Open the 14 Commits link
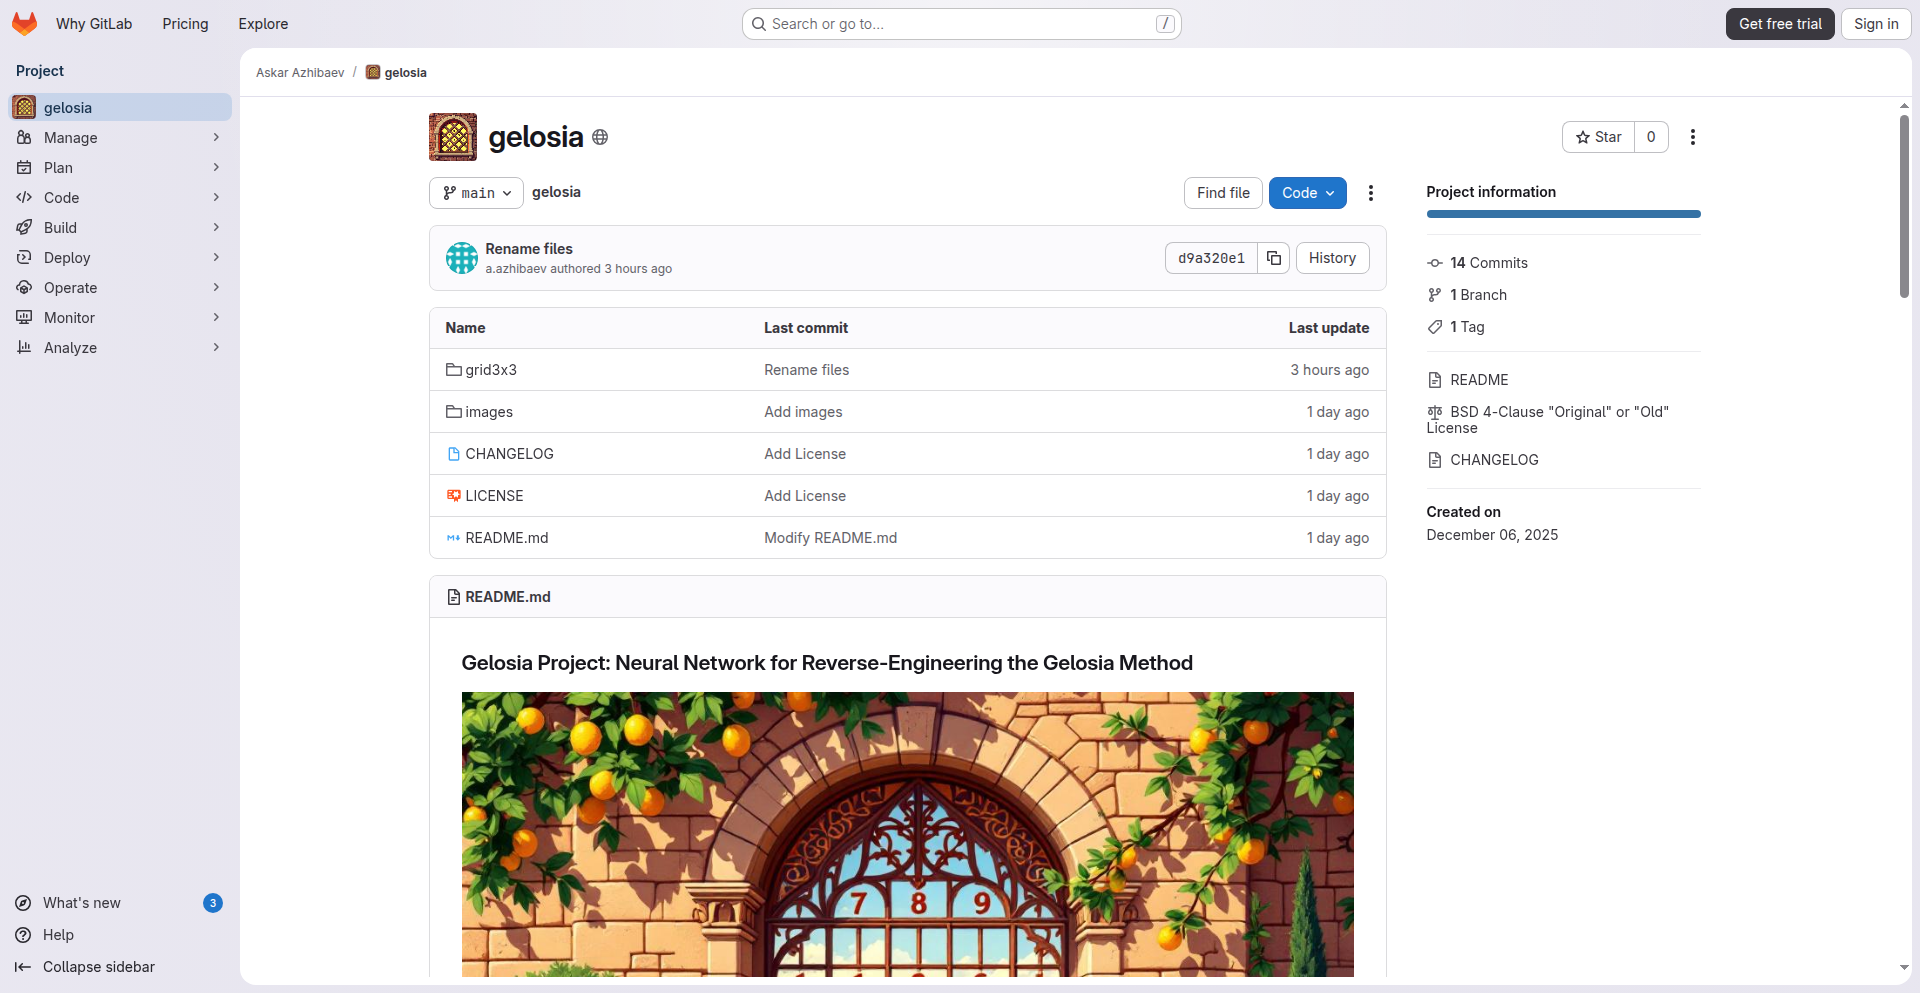Screen dimensions: 1920x993 tap(1488, 263)
